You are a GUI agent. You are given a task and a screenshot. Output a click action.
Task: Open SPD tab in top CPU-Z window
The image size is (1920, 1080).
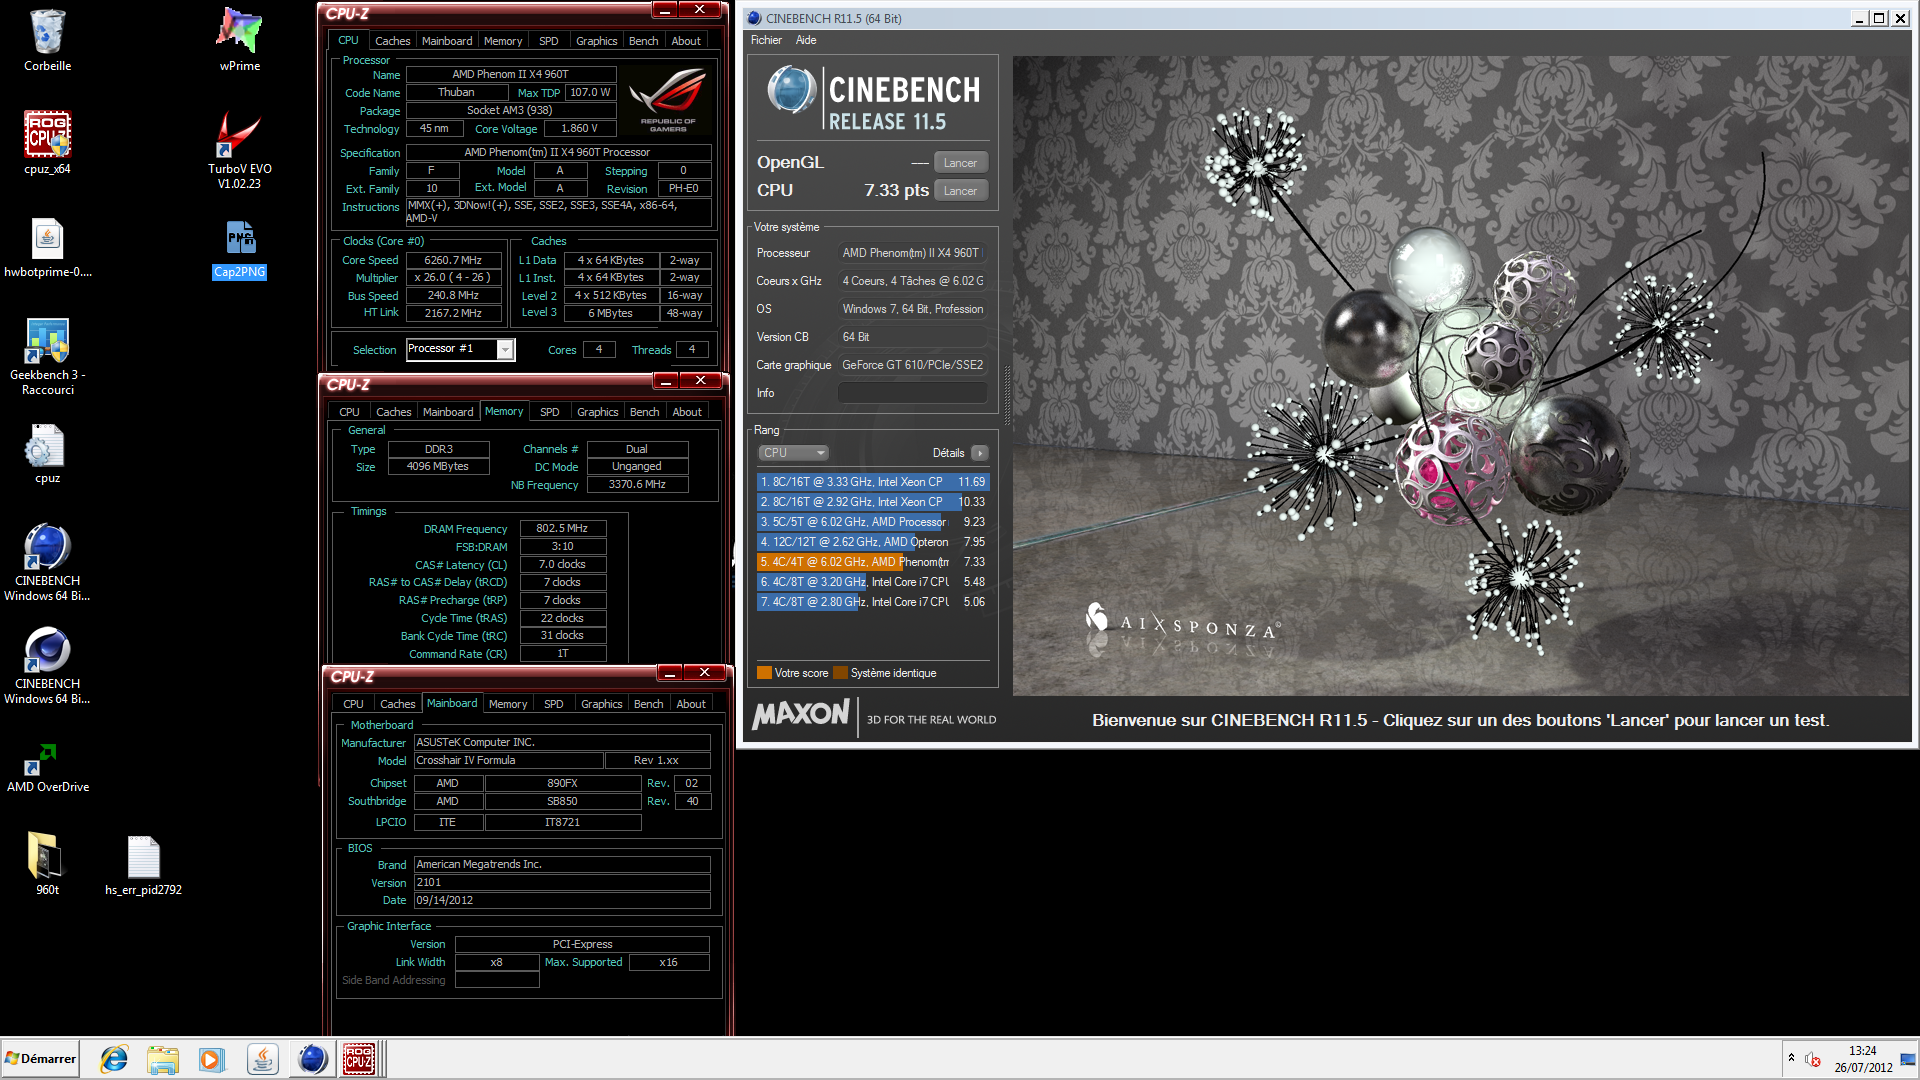coord(548,41)
